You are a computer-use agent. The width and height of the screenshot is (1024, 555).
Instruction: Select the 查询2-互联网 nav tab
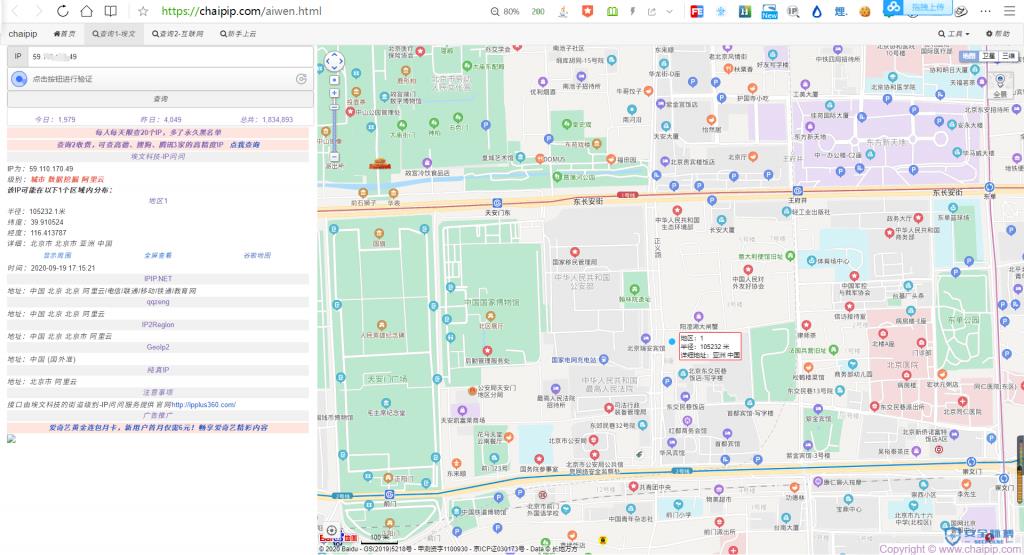point(178,34)
